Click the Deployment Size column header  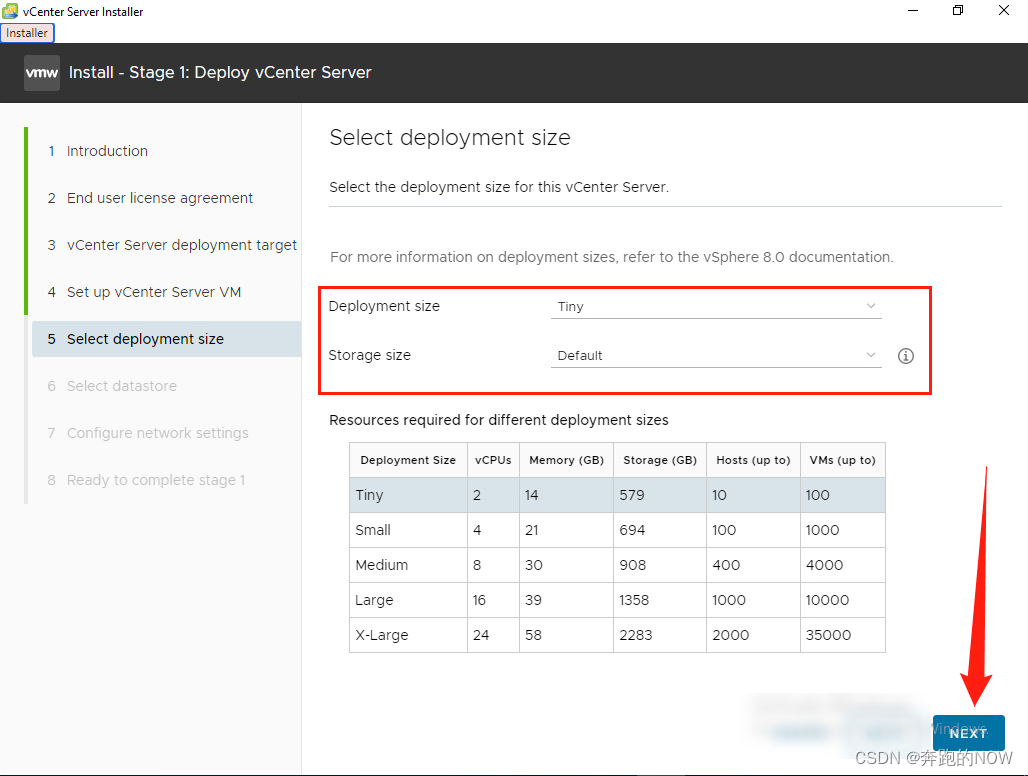tap(408, 460)
